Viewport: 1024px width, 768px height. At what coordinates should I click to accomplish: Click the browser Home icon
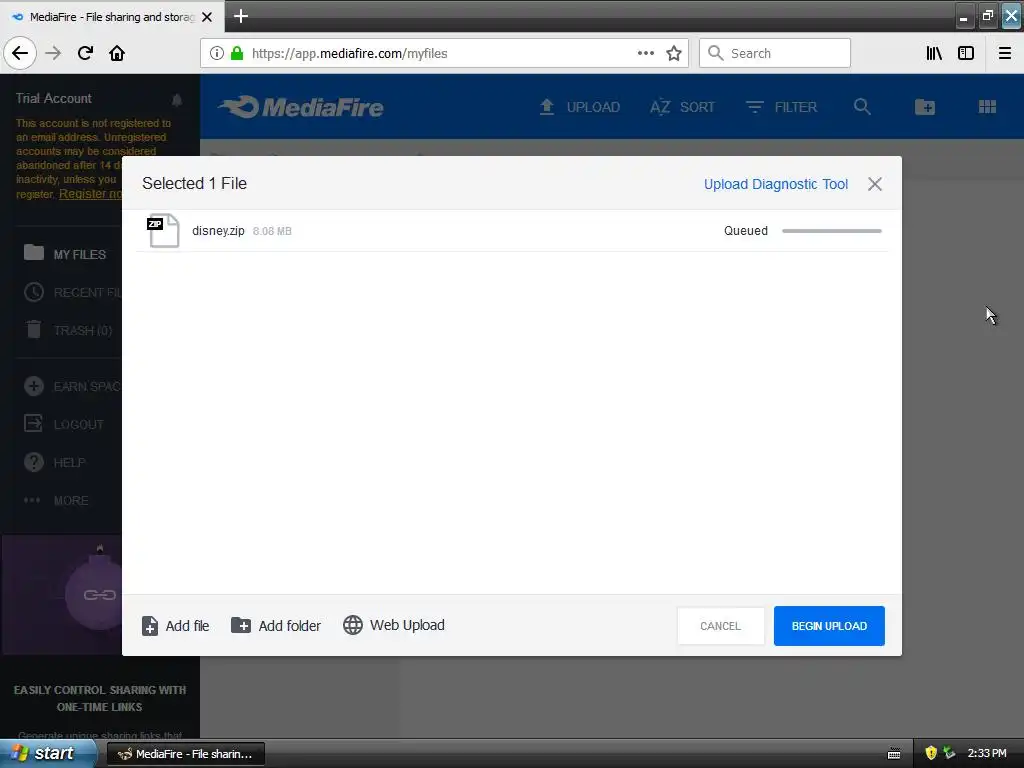click(x=117, y=53)
